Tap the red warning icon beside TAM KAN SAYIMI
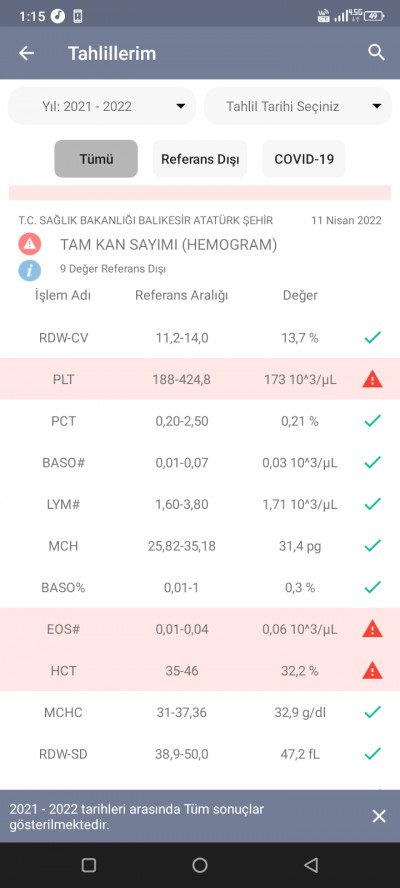The image size is (400, 888). (29, 245)
